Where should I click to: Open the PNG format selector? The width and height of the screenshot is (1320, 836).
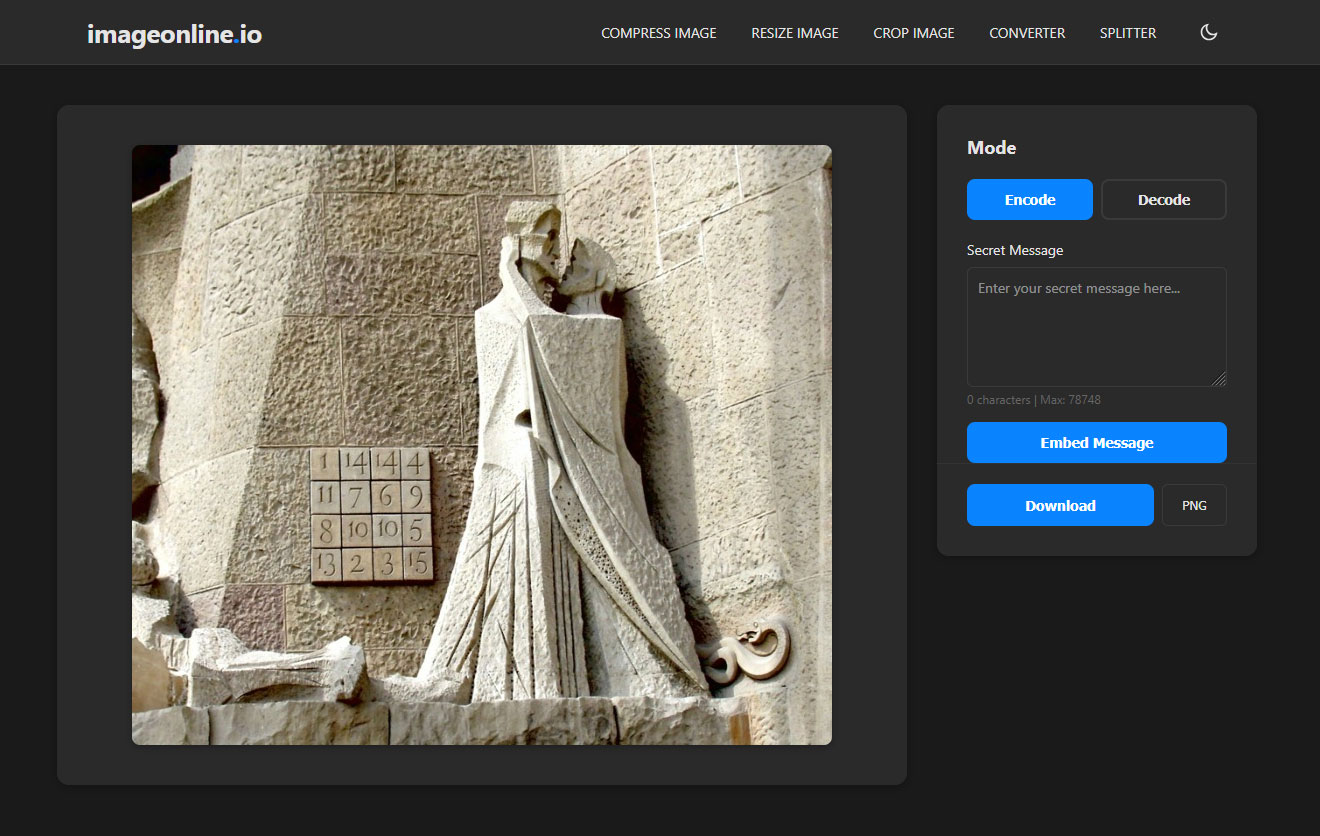tap(1194, 506)
